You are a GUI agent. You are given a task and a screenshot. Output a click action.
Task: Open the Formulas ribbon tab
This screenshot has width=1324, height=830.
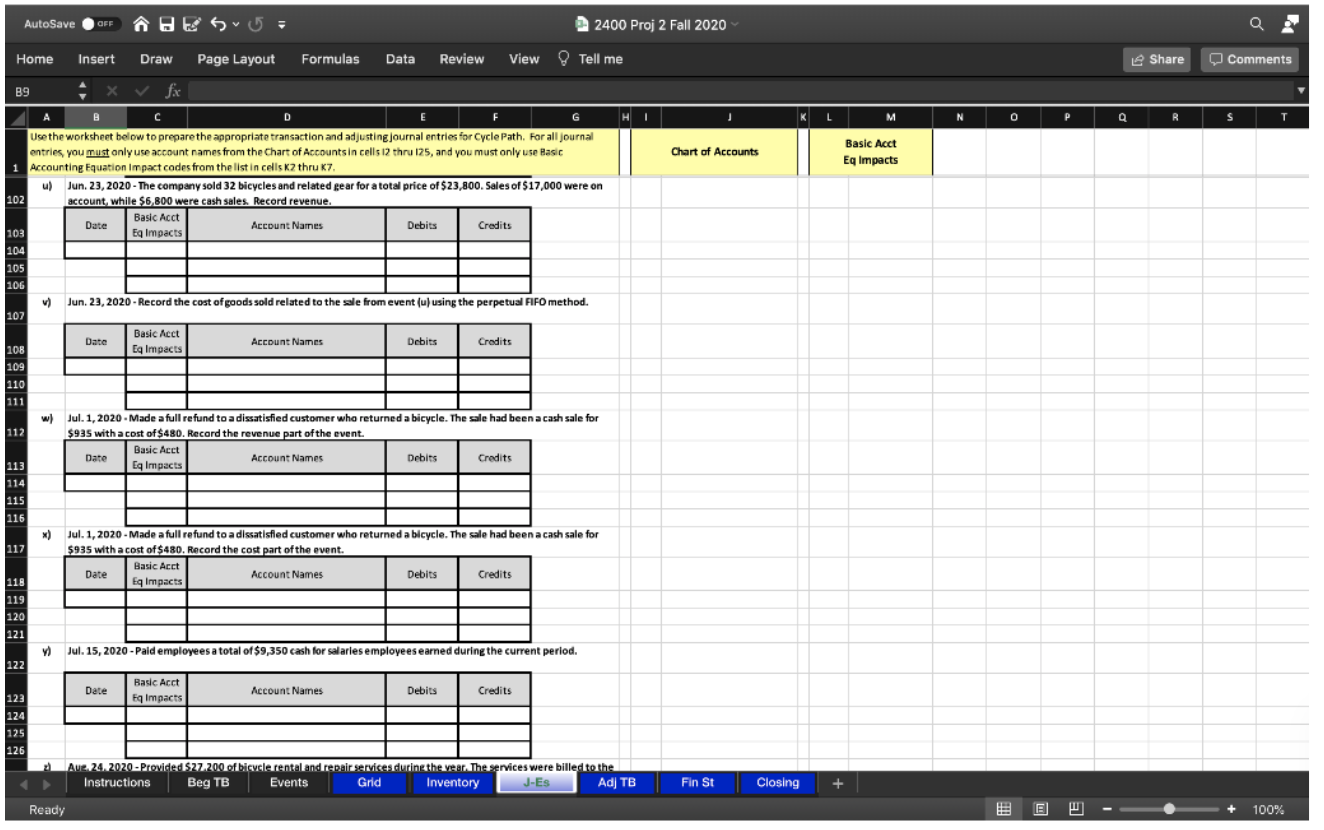point(330,59)
